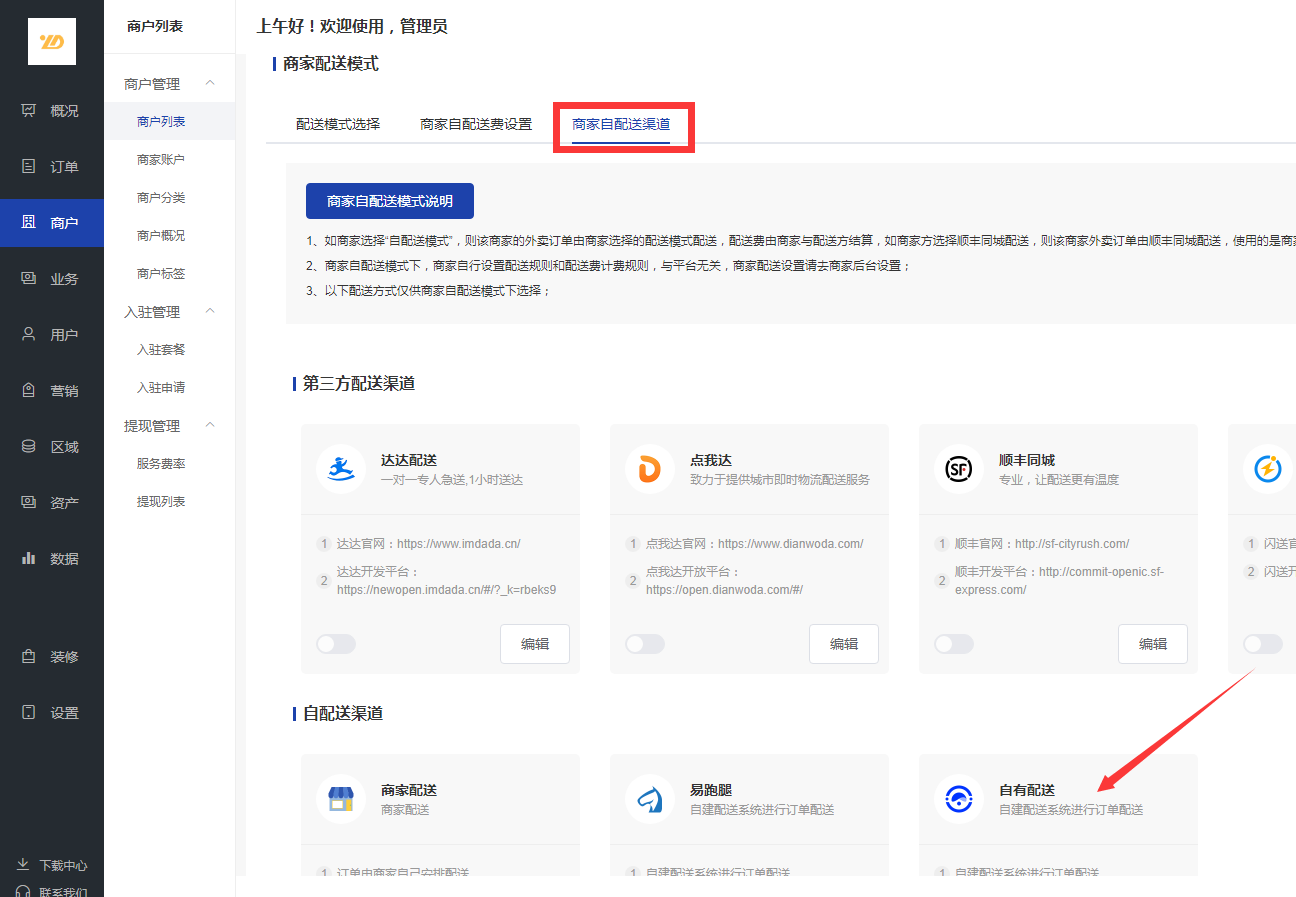
Task: Click the 易跑腿 card title
Action: click(711, 790)
